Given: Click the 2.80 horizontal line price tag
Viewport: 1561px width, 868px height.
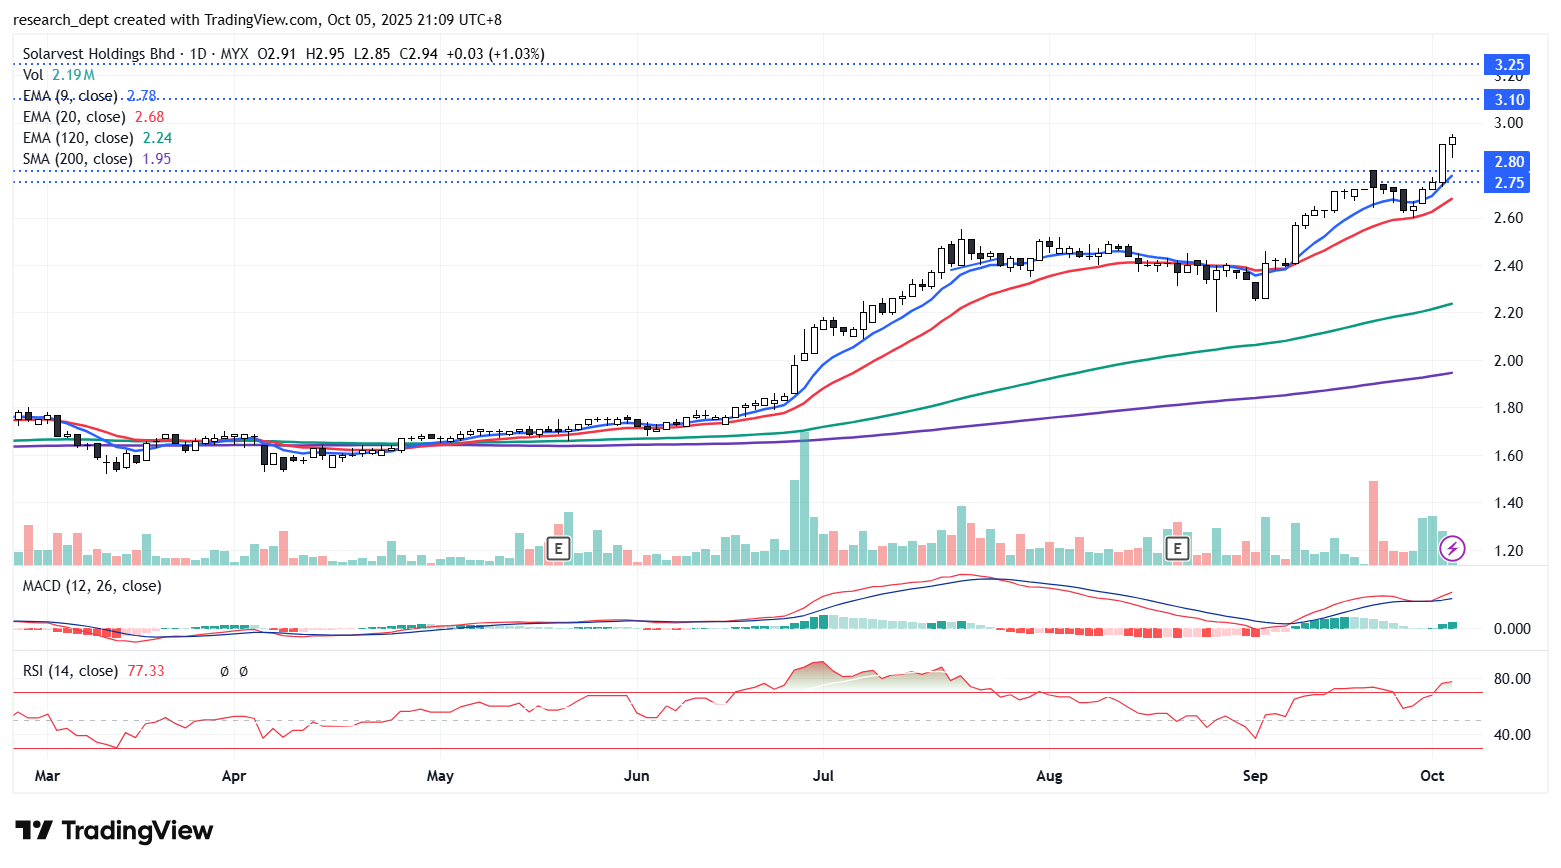Looking at the screenshot, I should tap(1509, 162).
